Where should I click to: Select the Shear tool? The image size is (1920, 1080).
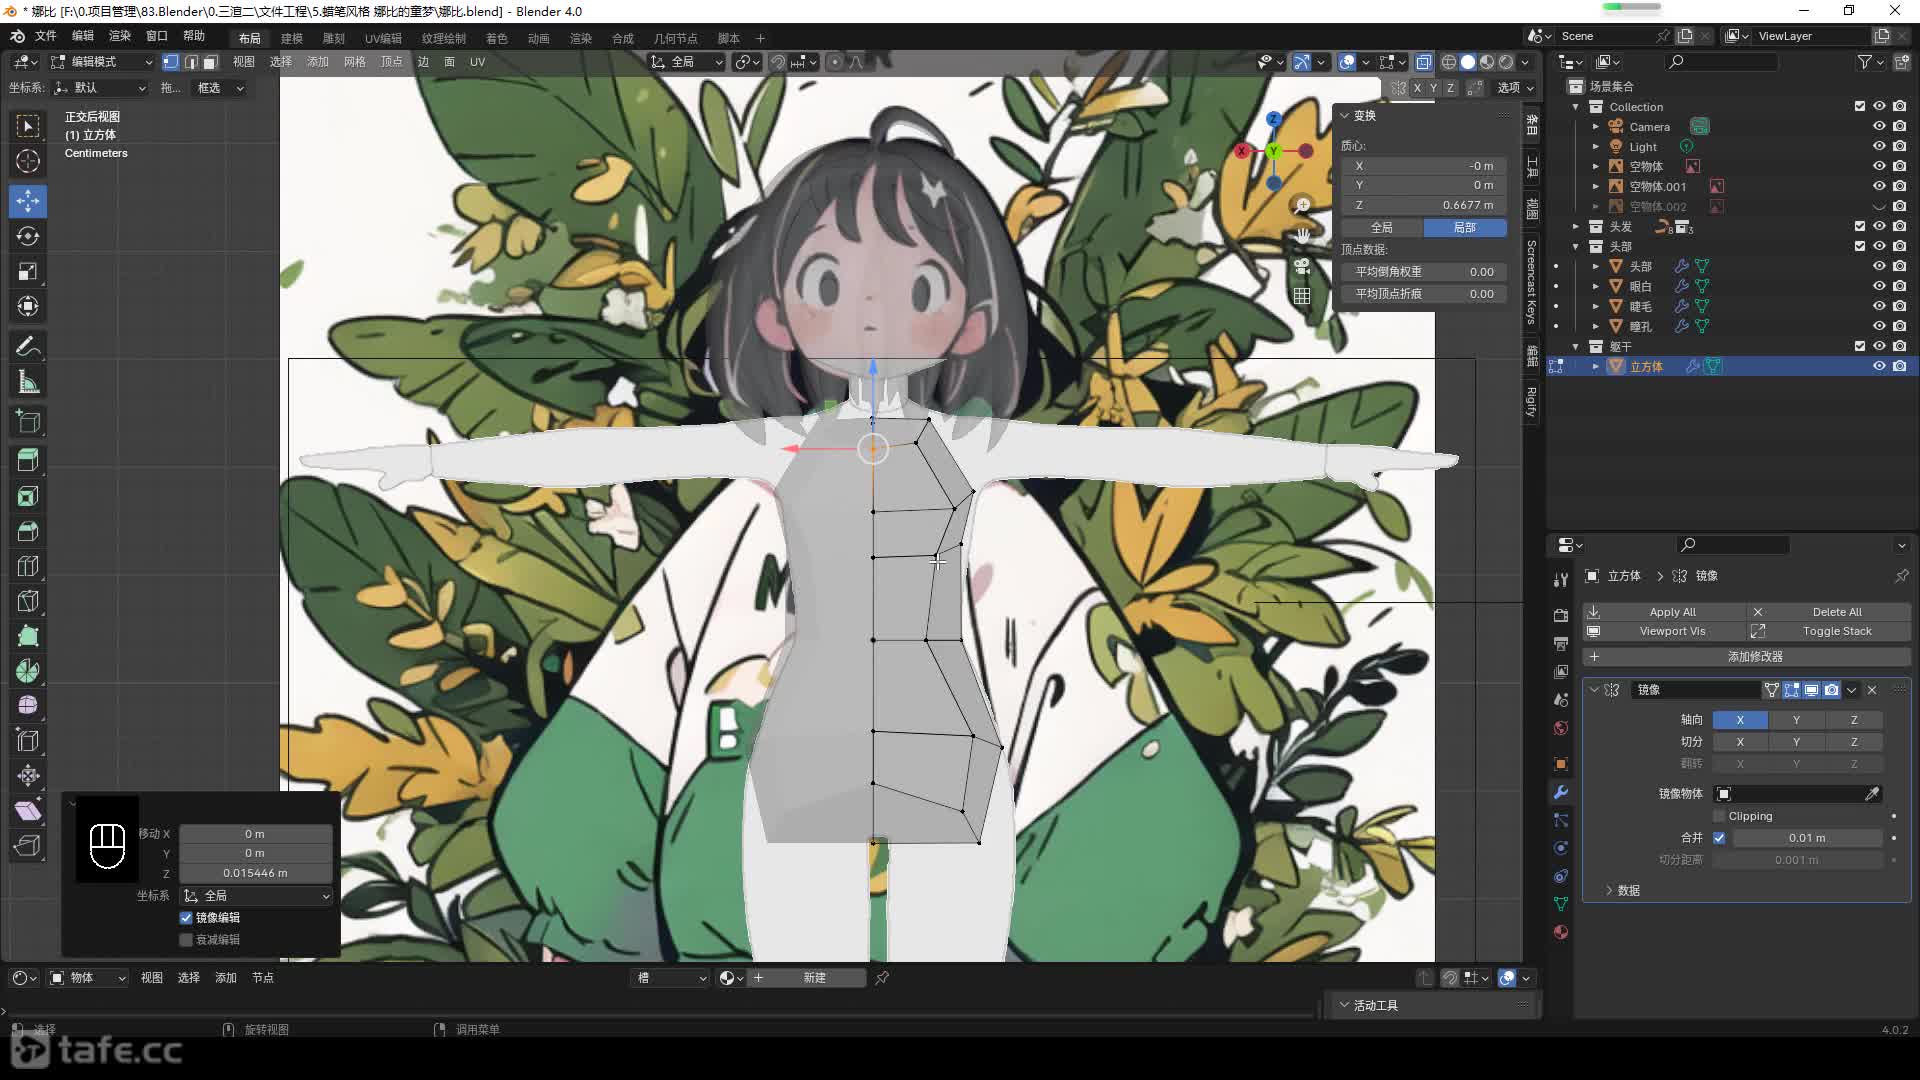pos(28,811)
